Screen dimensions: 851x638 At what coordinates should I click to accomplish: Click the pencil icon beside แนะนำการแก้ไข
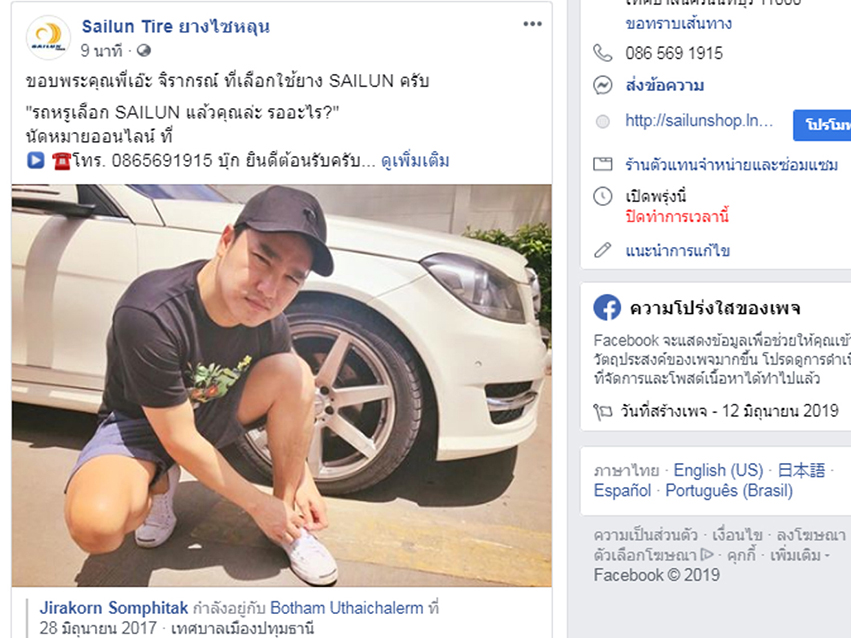coord(602,250)
